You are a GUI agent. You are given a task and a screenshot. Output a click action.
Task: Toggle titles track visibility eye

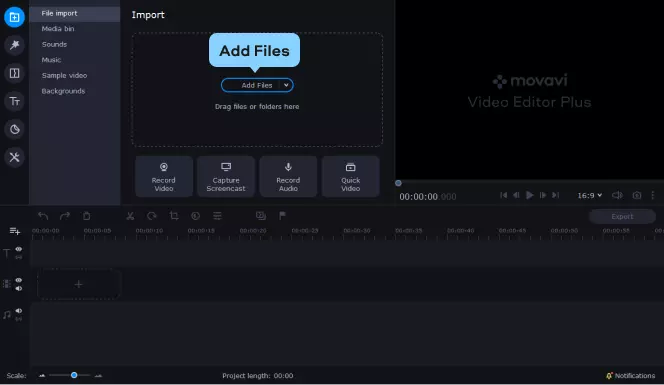[19, 249]
